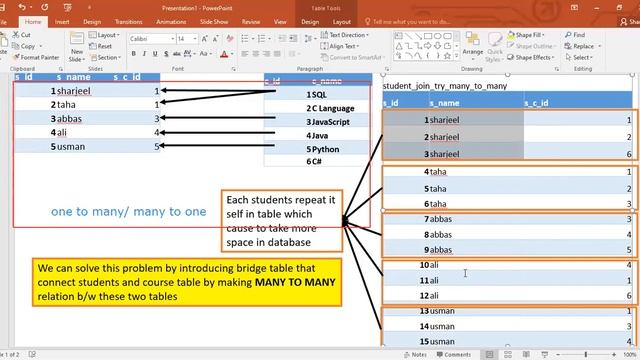Viewport: 640px width, 360px height.
Task: Increase list indent level
Action: click(293, 39)
